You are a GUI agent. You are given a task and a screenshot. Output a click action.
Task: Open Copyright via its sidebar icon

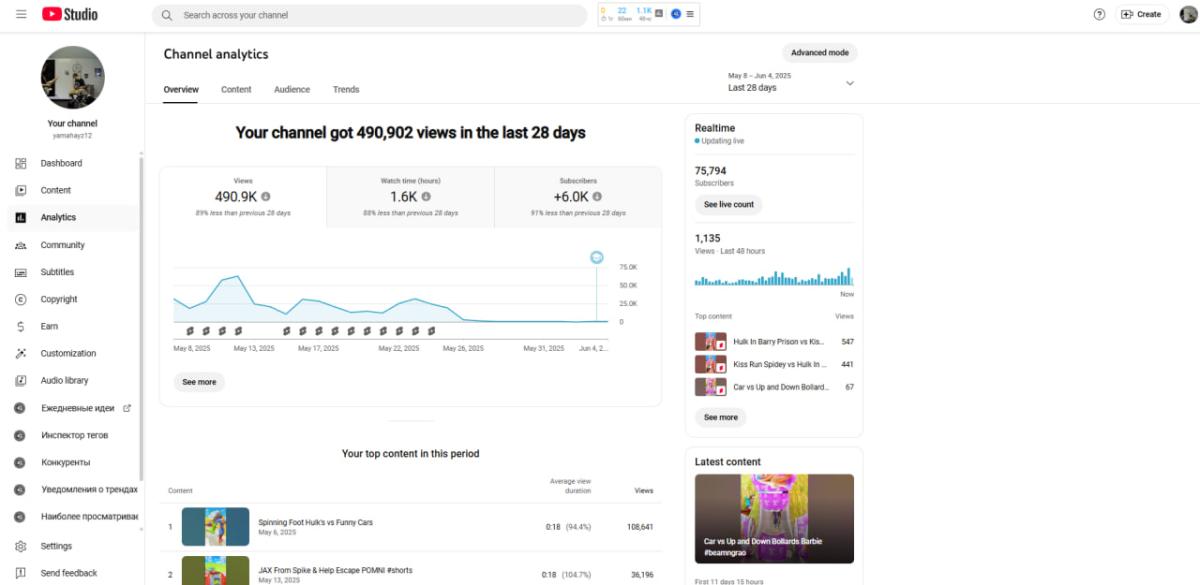21,299
